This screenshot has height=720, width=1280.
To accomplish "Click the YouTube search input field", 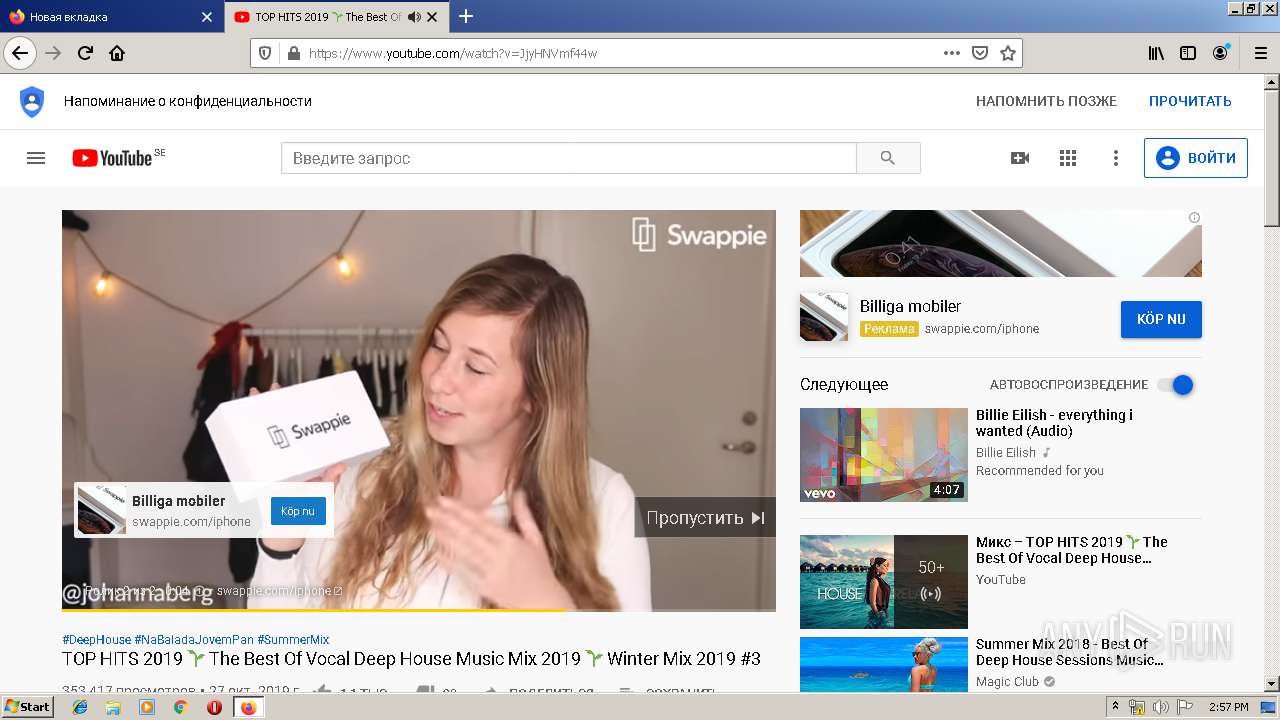I will pyautogui.click(x=569, y=158).
